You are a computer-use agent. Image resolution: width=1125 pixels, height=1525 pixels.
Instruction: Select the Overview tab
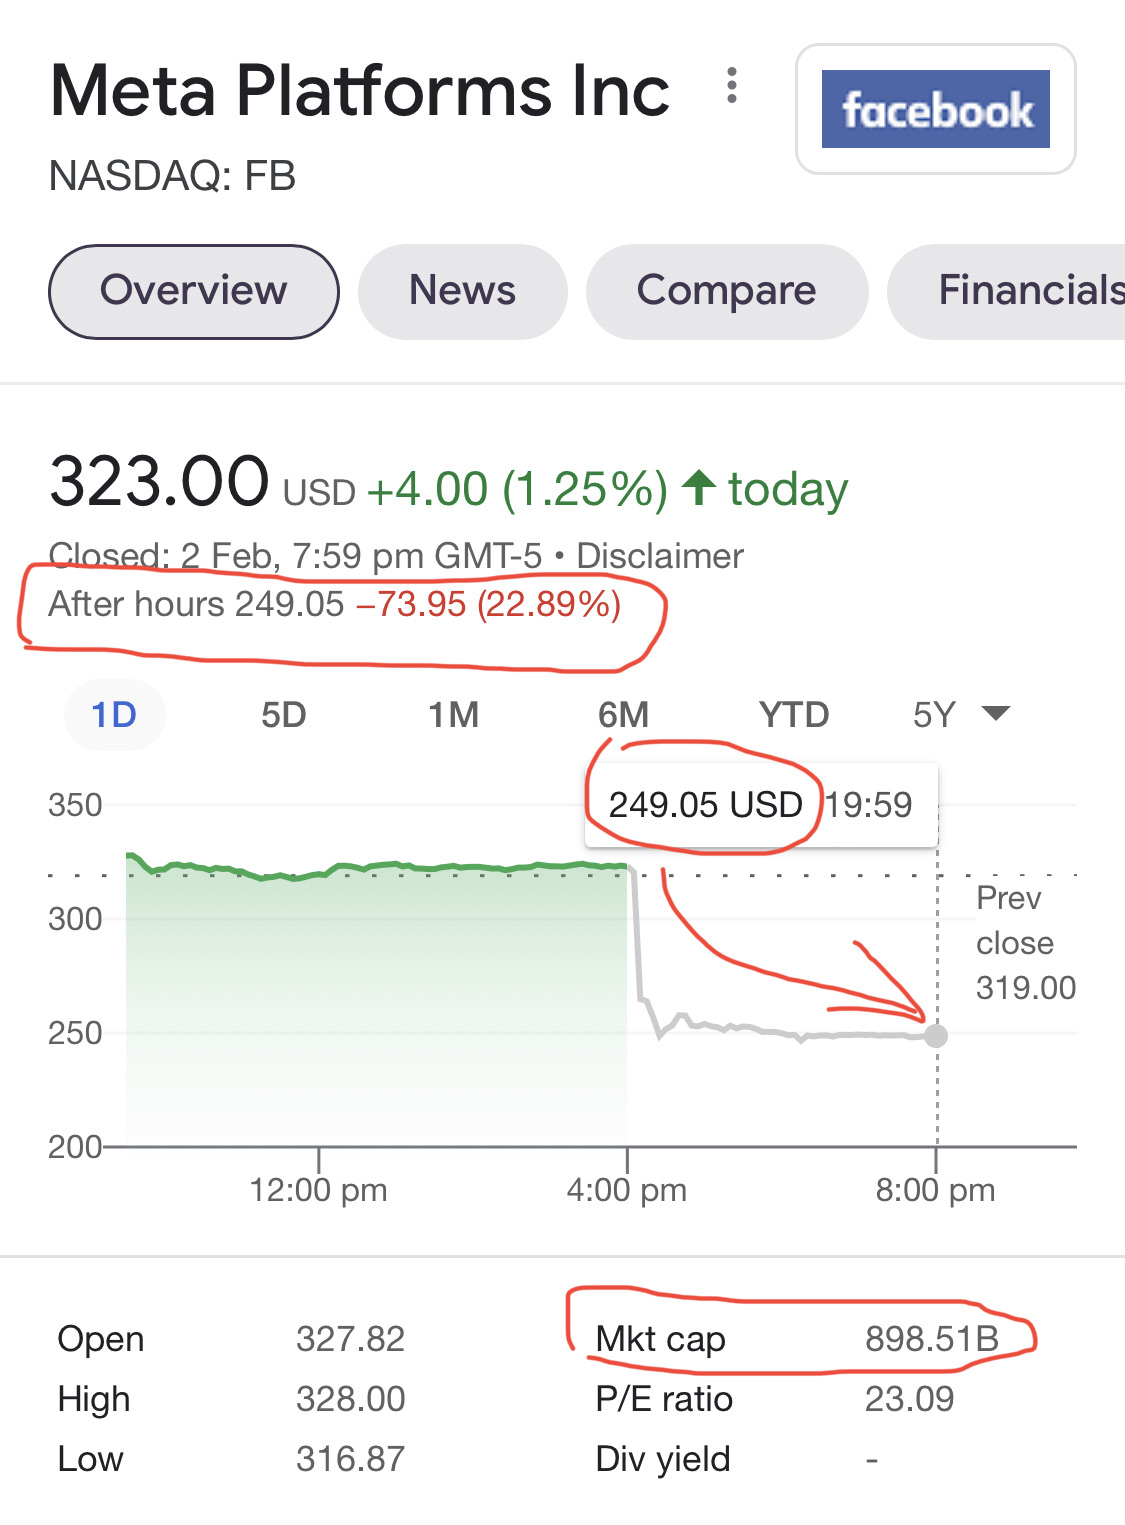click(194, 291)
